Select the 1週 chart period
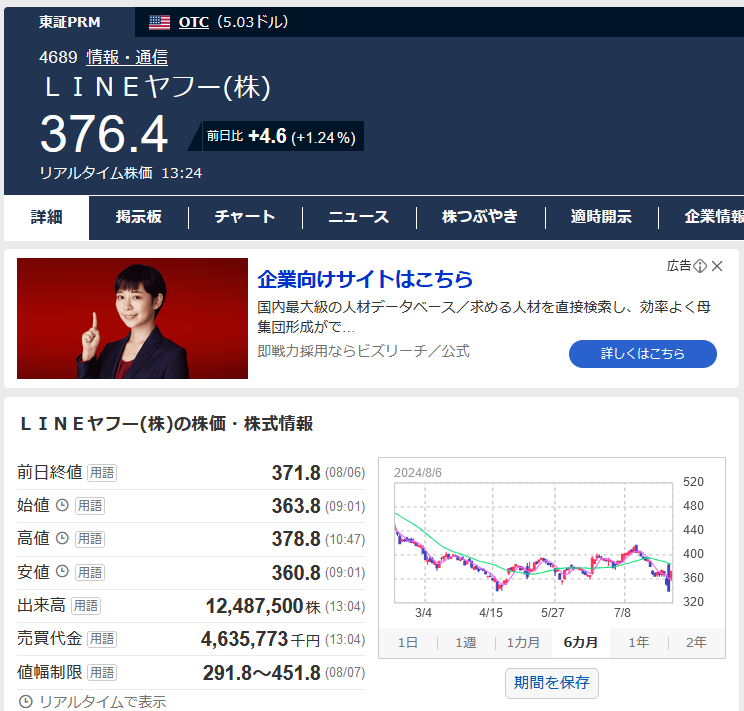The height and width of the screenshot is (711, 744). pyautogui.click(x=465, y=643)
